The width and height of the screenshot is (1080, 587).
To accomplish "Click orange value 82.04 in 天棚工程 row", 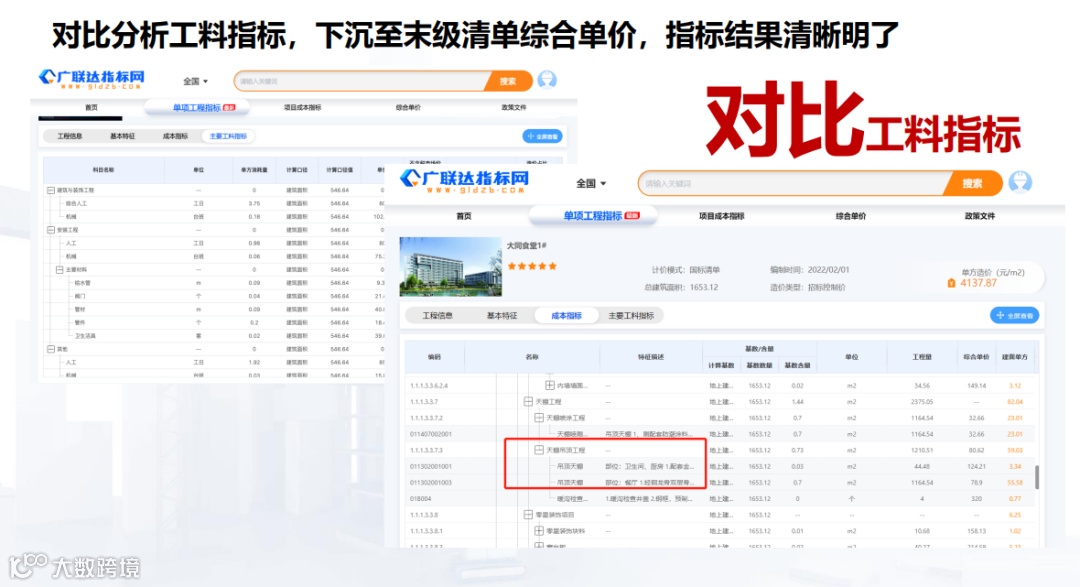I will (x=1015, y=402).
